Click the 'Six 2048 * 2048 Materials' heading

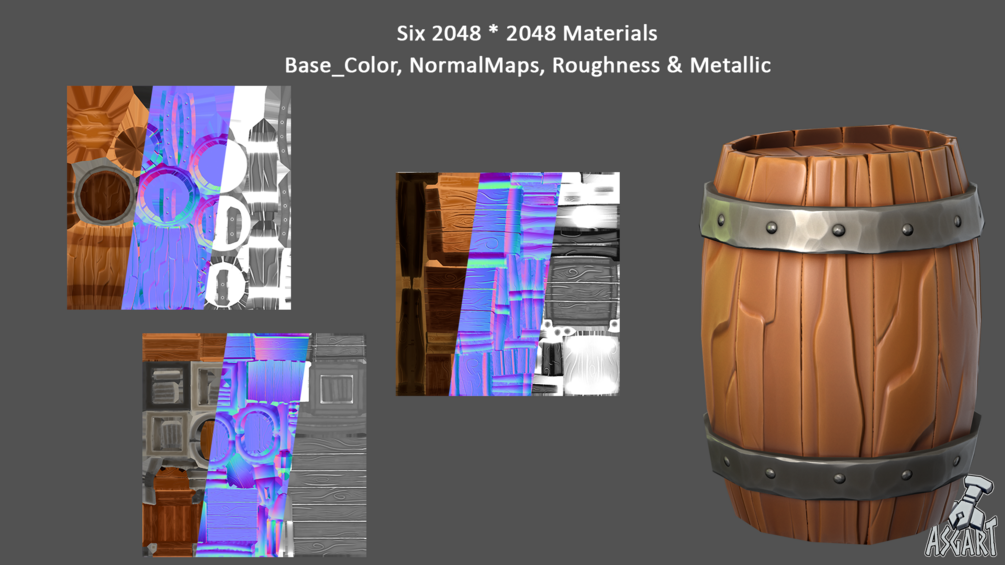point(527,33)
